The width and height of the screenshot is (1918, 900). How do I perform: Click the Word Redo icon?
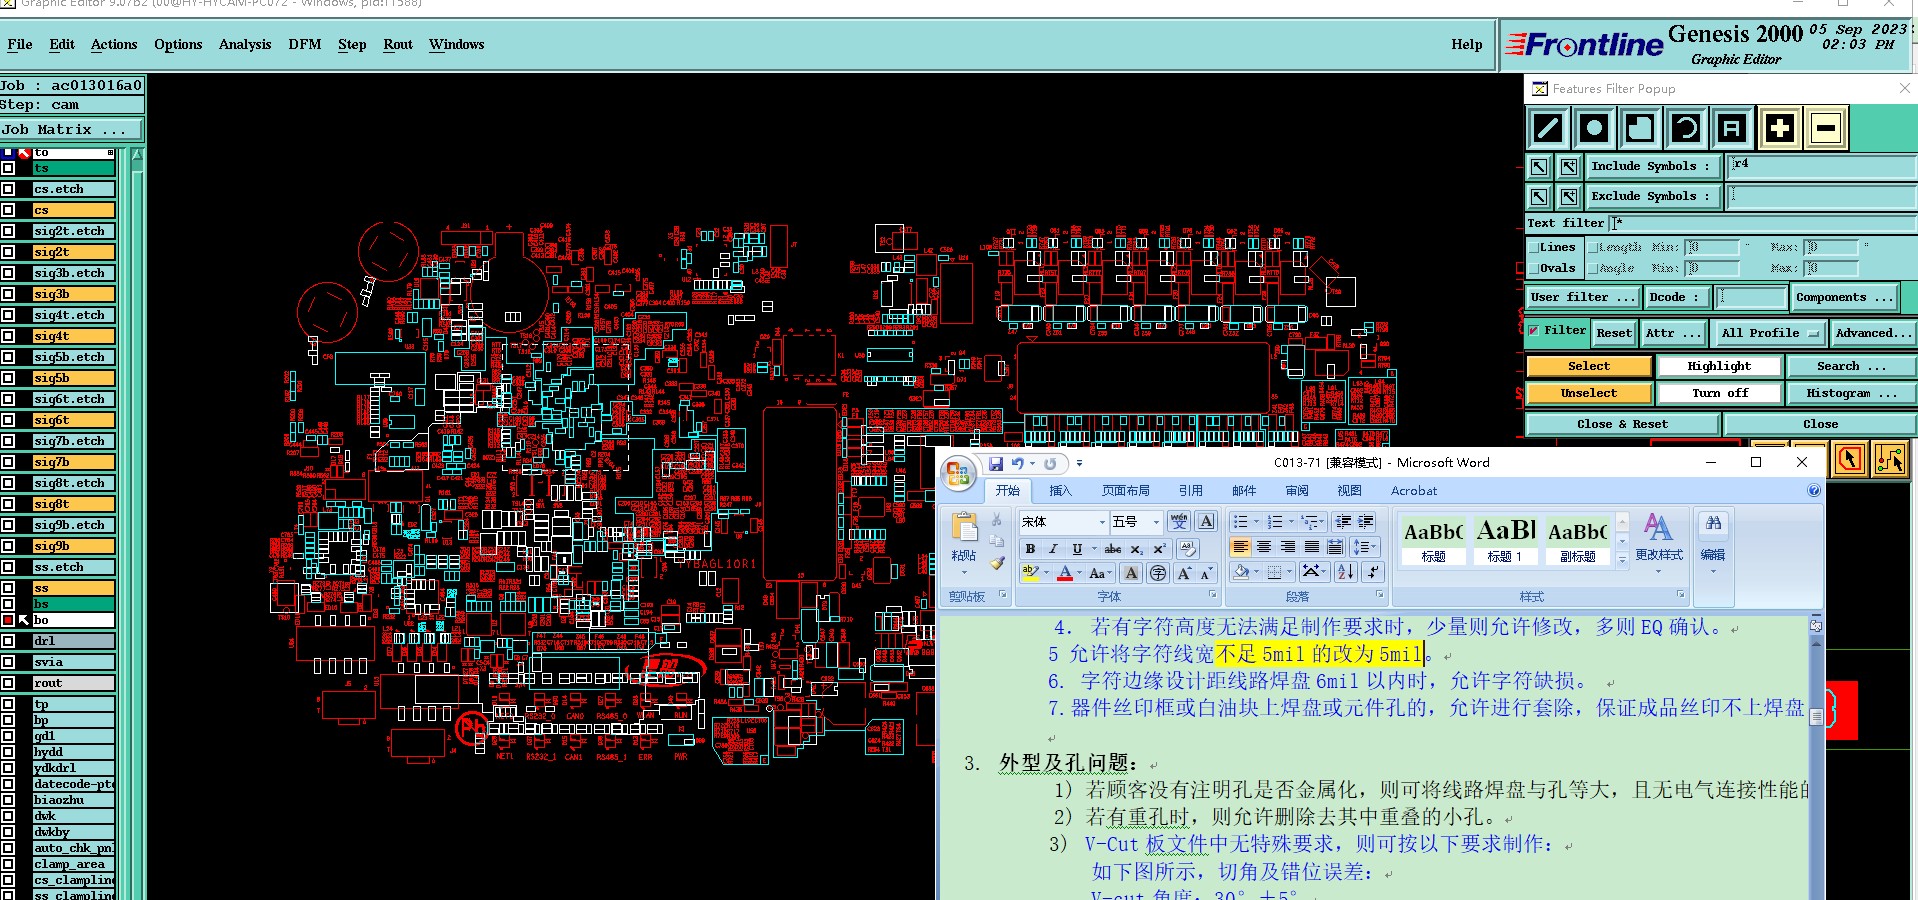click(1050, 464)
